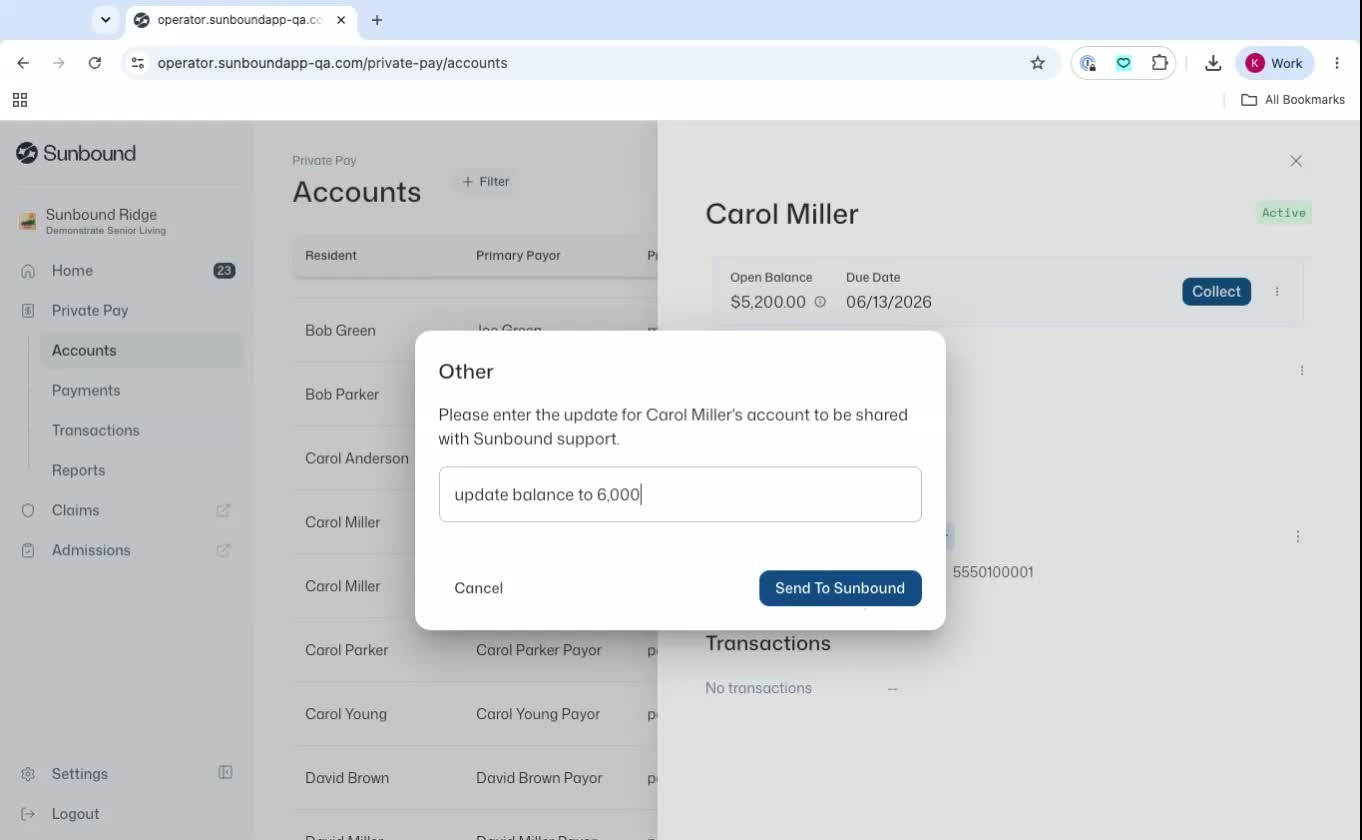The height and width of the screenshot is (840, 1362).
Task: Open the browser downloads icon
Action: [1213, 63]
